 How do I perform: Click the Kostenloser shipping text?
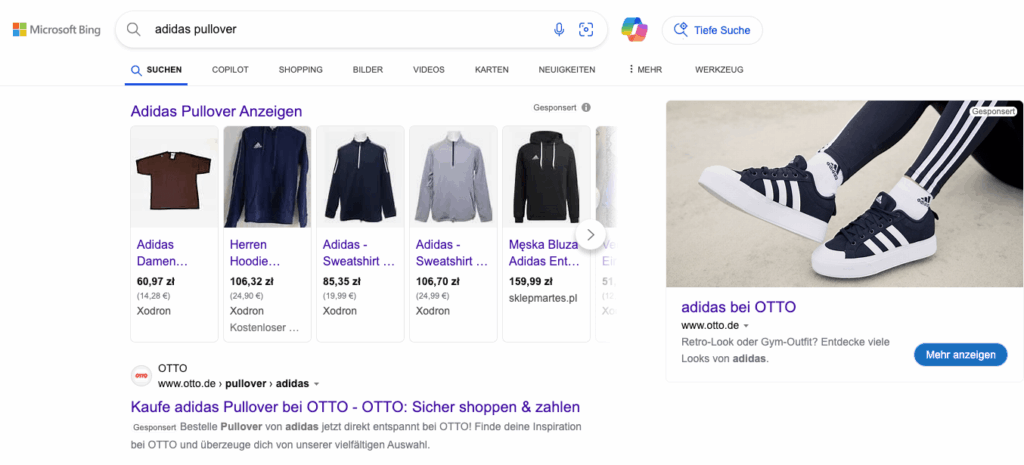tap(264, 327)
